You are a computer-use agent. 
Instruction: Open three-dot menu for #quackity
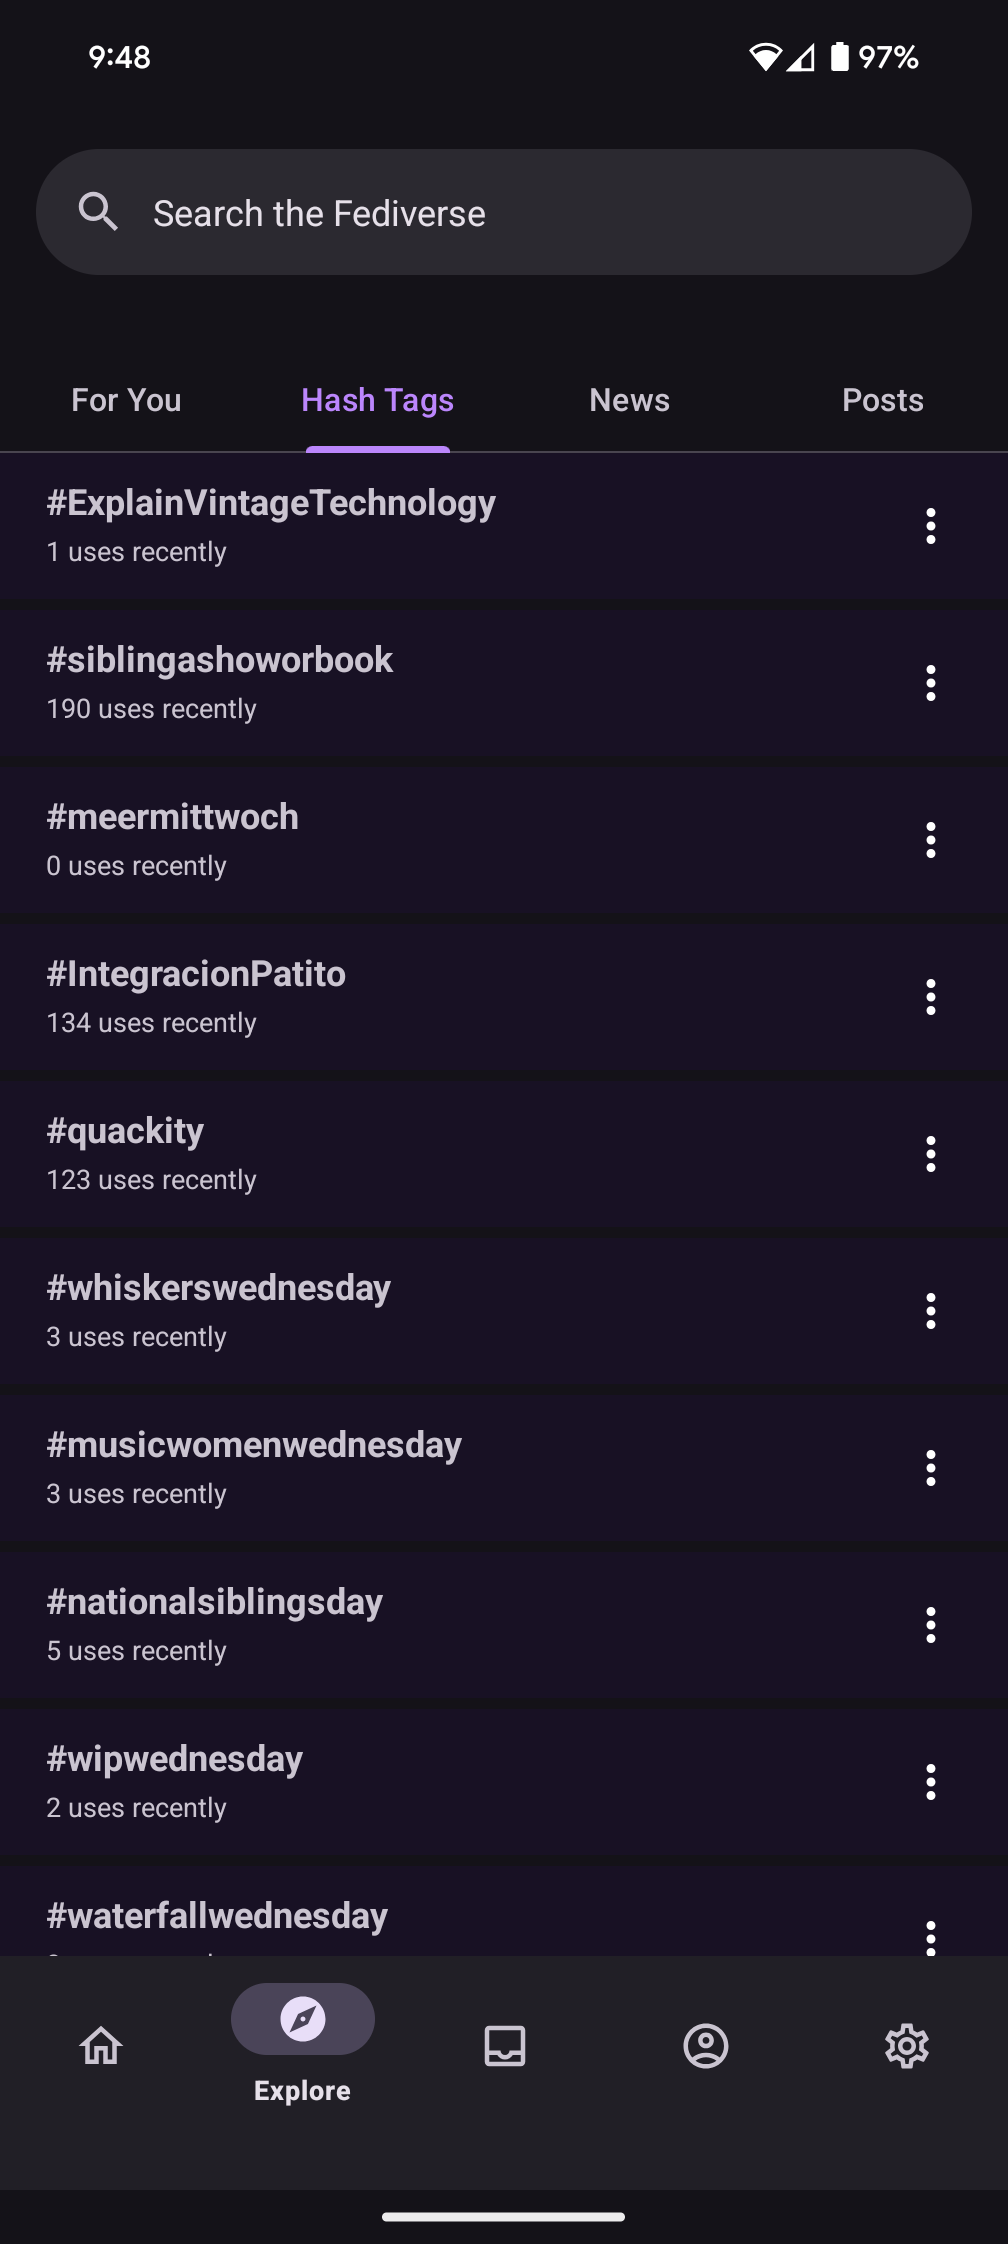pyautogui.click(x=931, y=1154)
